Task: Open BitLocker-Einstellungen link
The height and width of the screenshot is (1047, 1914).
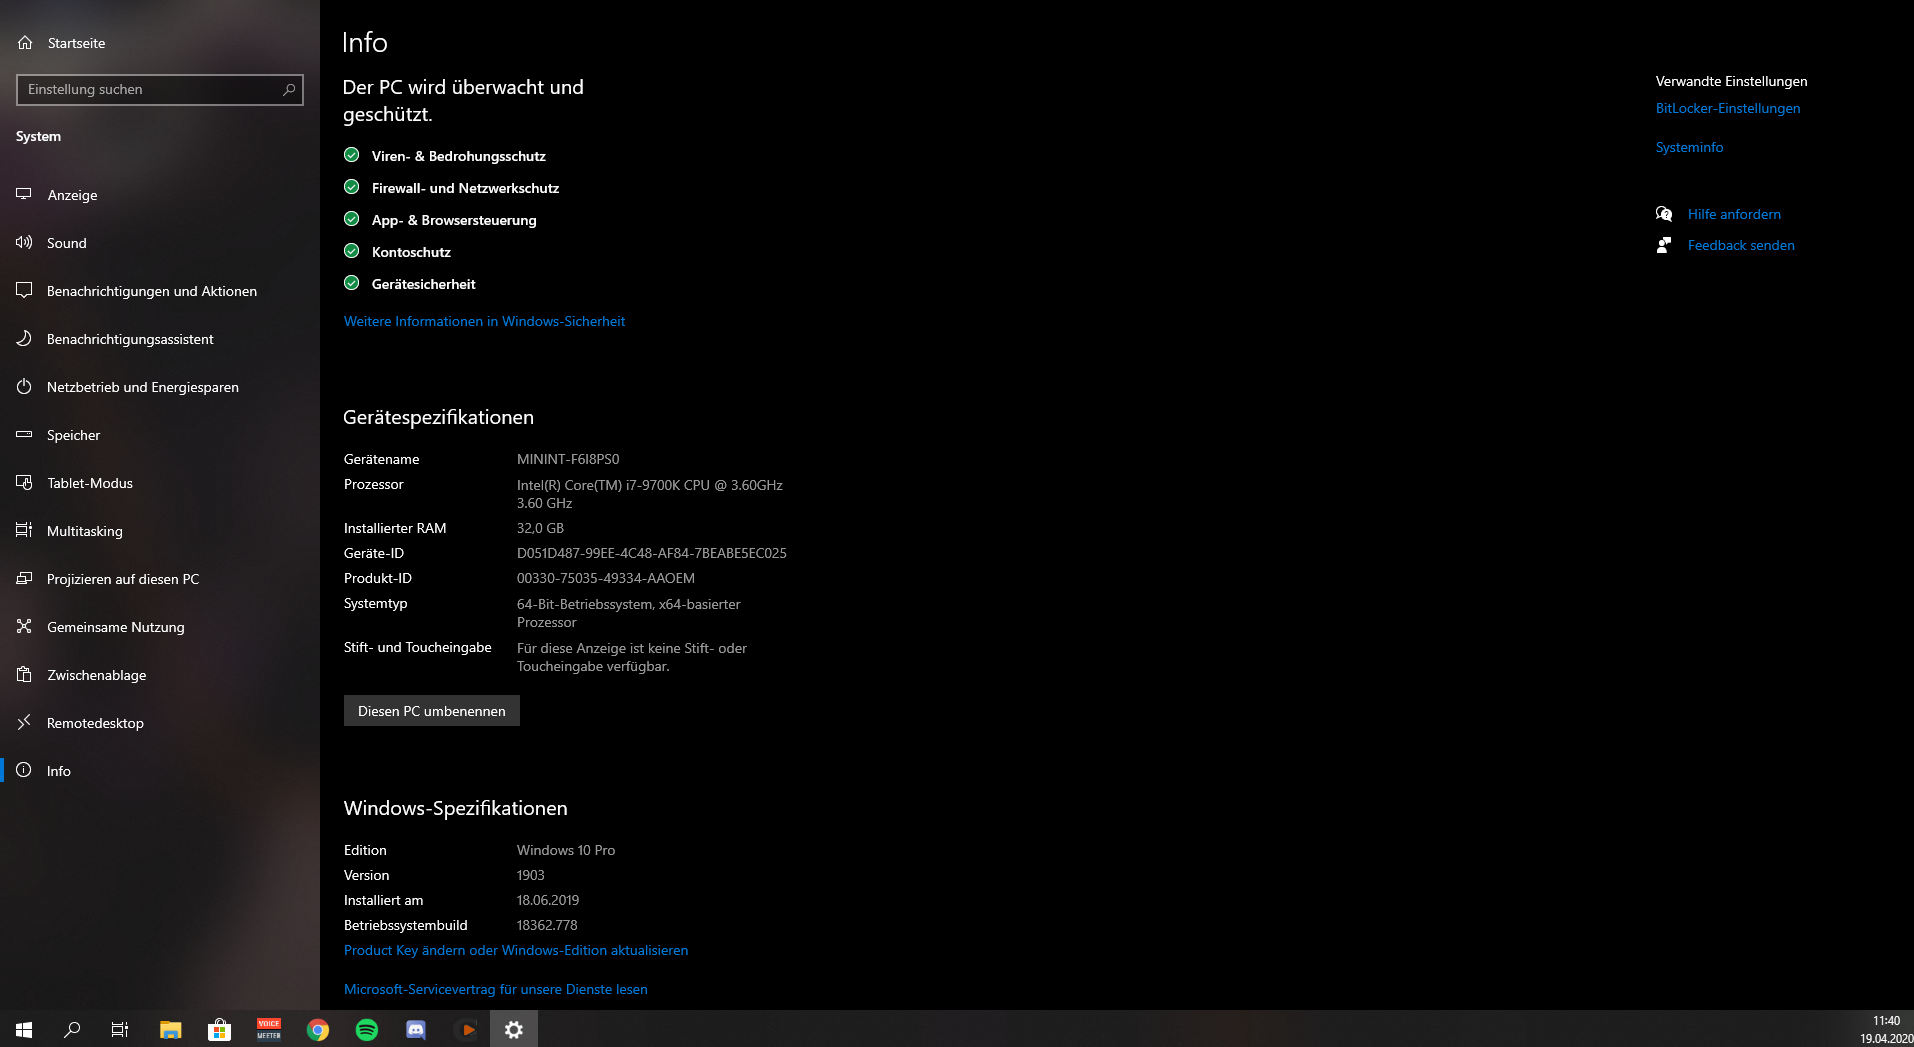Action: coord(1727,108)
